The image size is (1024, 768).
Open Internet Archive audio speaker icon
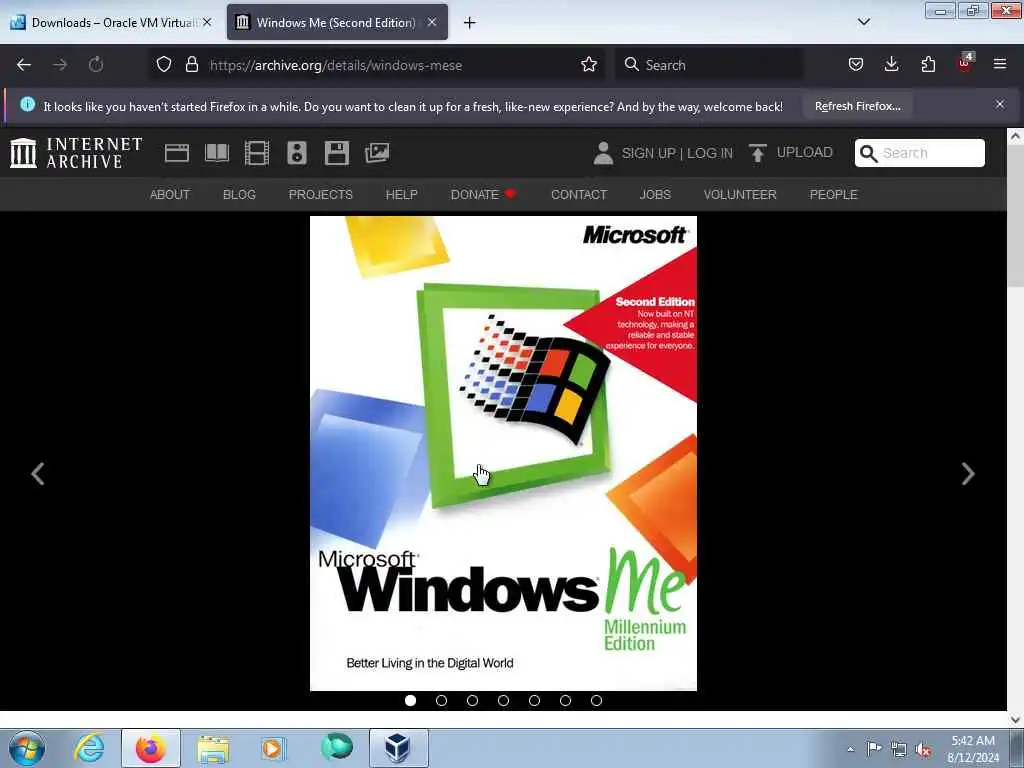296,153
